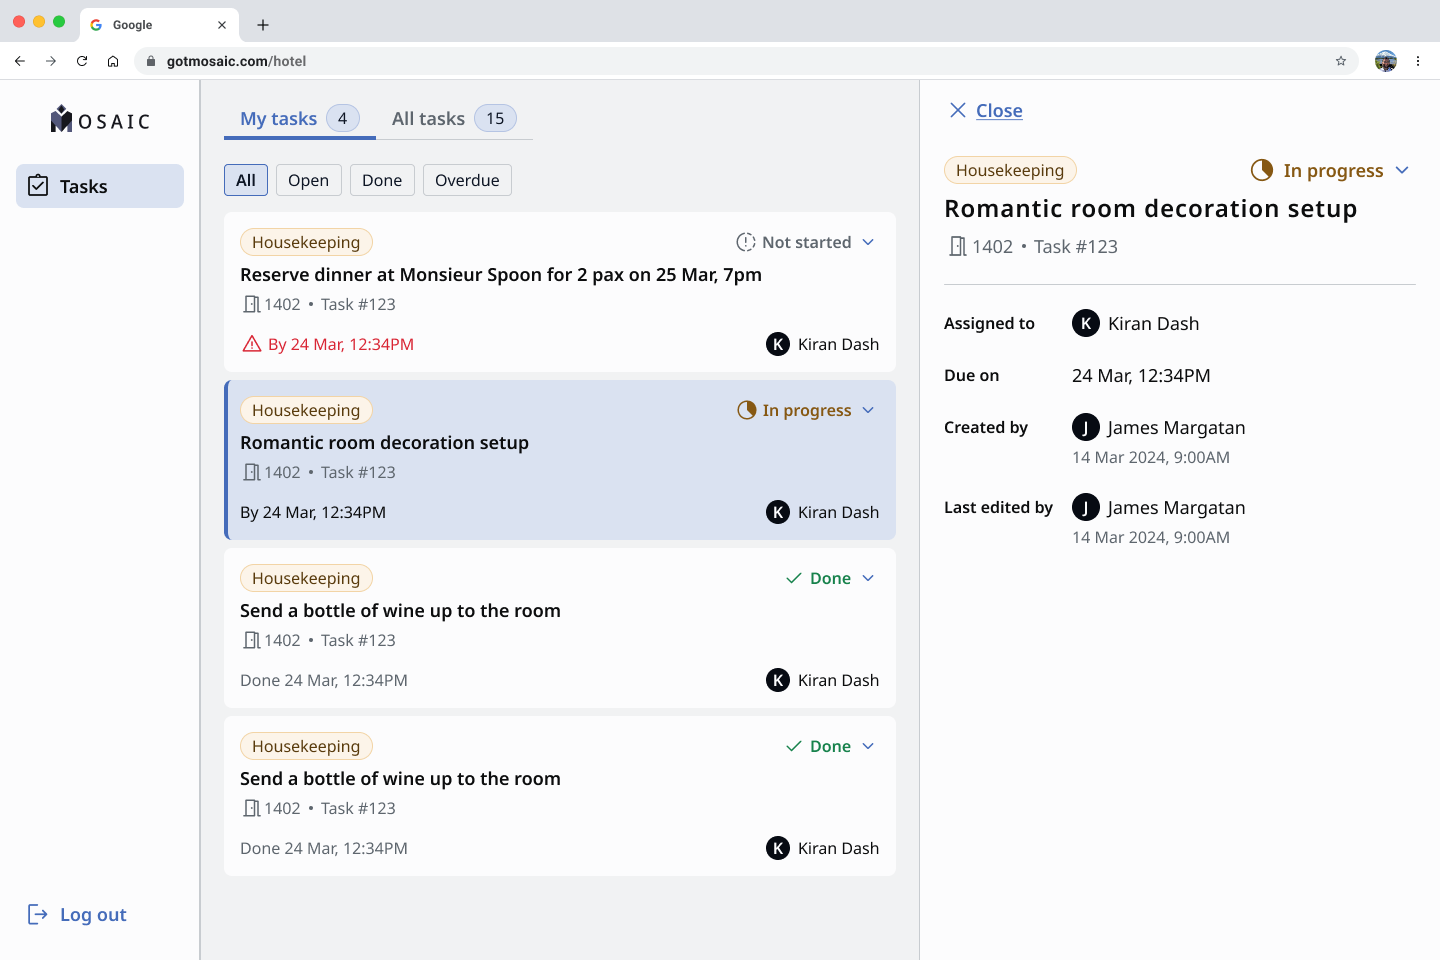The height and width of the screenshot is (960, 1440).
Task: Switch to the My tasks tab
Action: click(x=299, y=119)
